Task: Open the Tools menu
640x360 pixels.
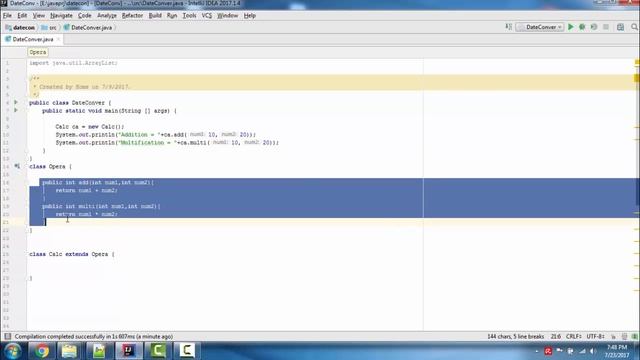Action: point(189,16)
